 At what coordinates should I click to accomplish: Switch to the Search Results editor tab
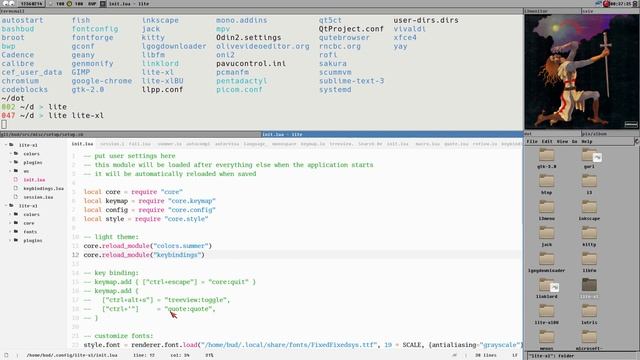coord(370,144)
